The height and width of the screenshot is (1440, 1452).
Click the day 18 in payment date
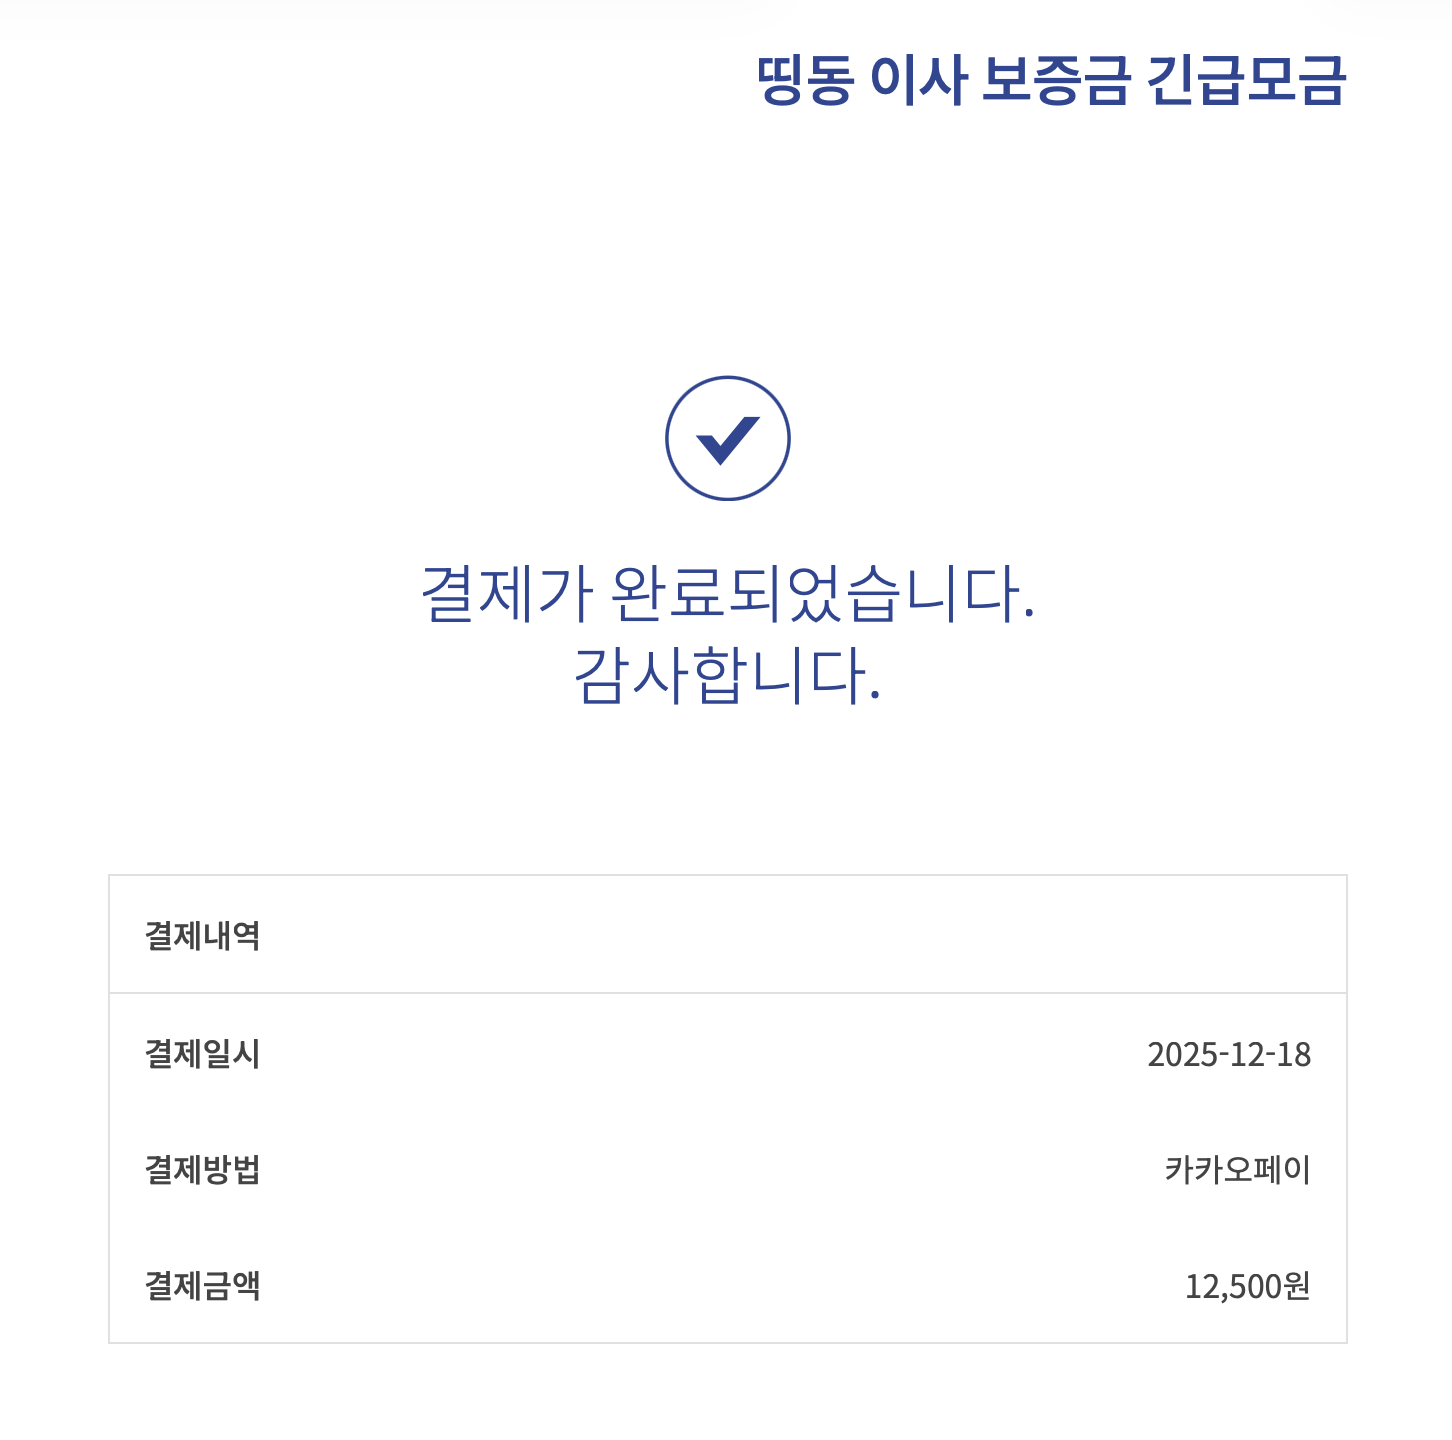click(1294, 1055)
